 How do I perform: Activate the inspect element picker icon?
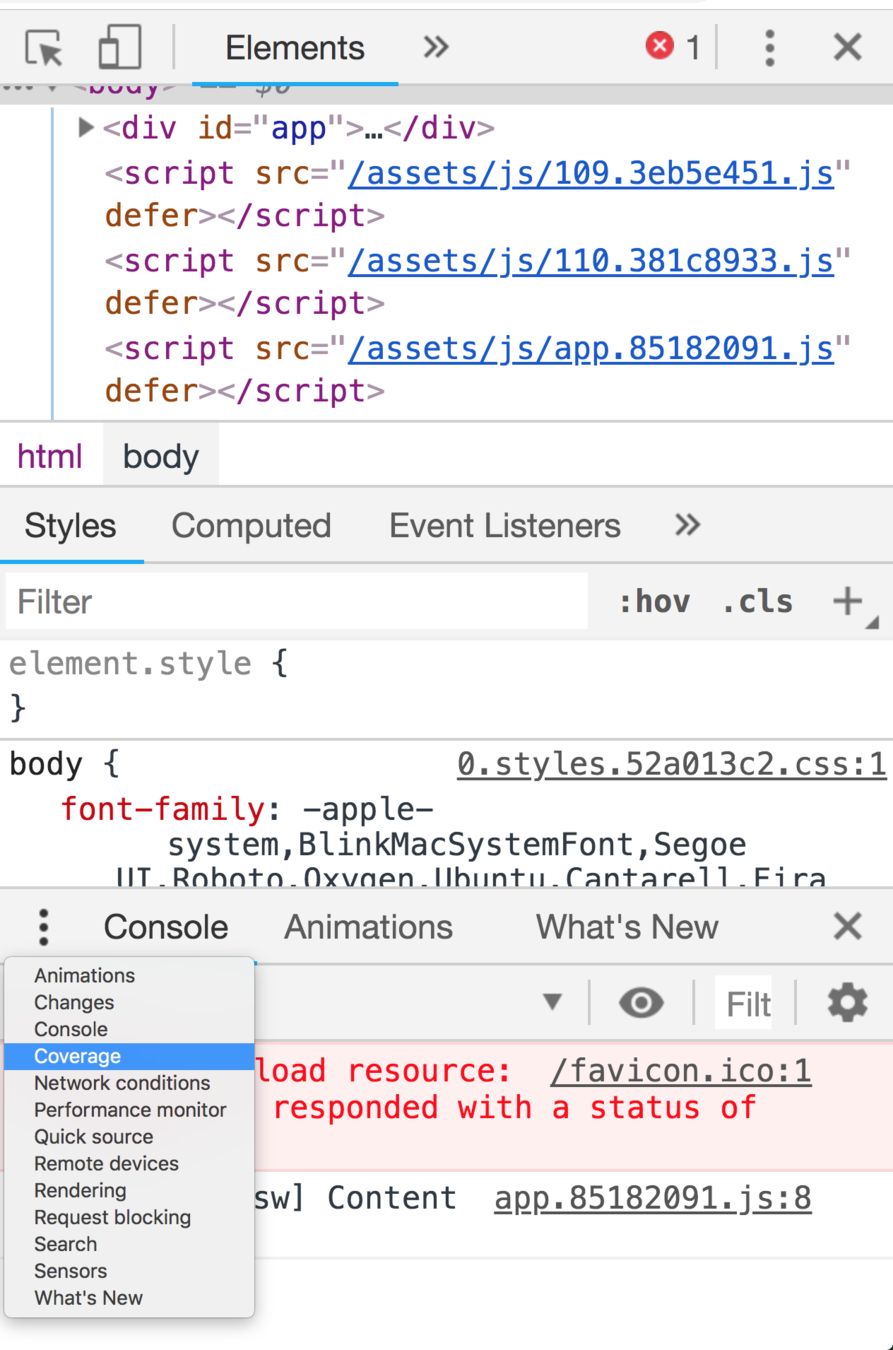44,48
